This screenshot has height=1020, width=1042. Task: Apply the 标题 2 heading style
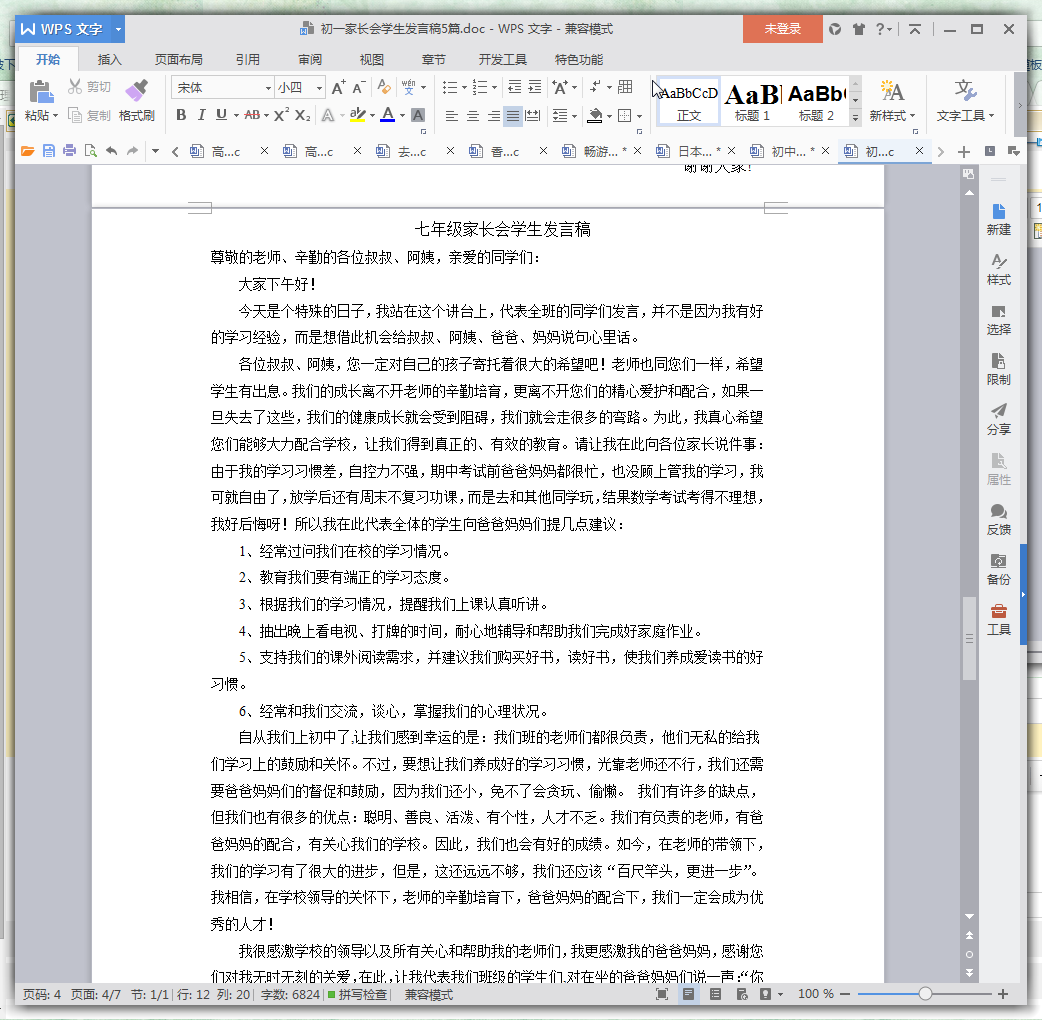click(816, 101)
